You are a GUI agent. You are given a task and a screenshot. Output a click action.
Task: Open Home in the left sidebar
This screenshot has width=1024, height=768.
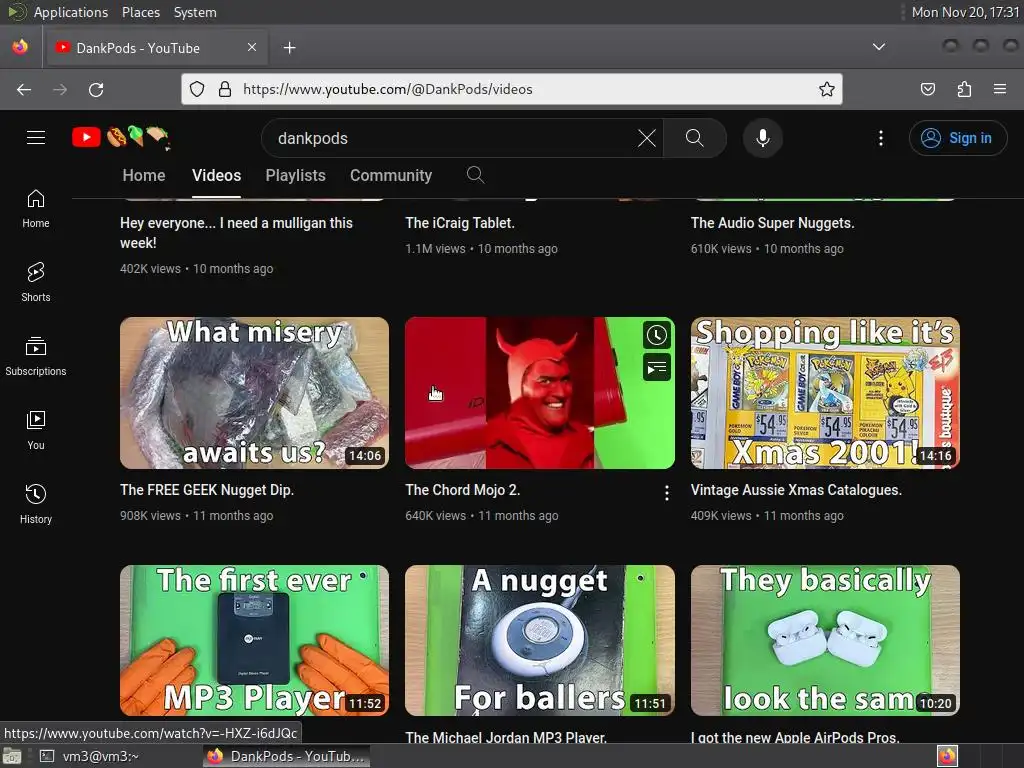(x=36, y=209)
